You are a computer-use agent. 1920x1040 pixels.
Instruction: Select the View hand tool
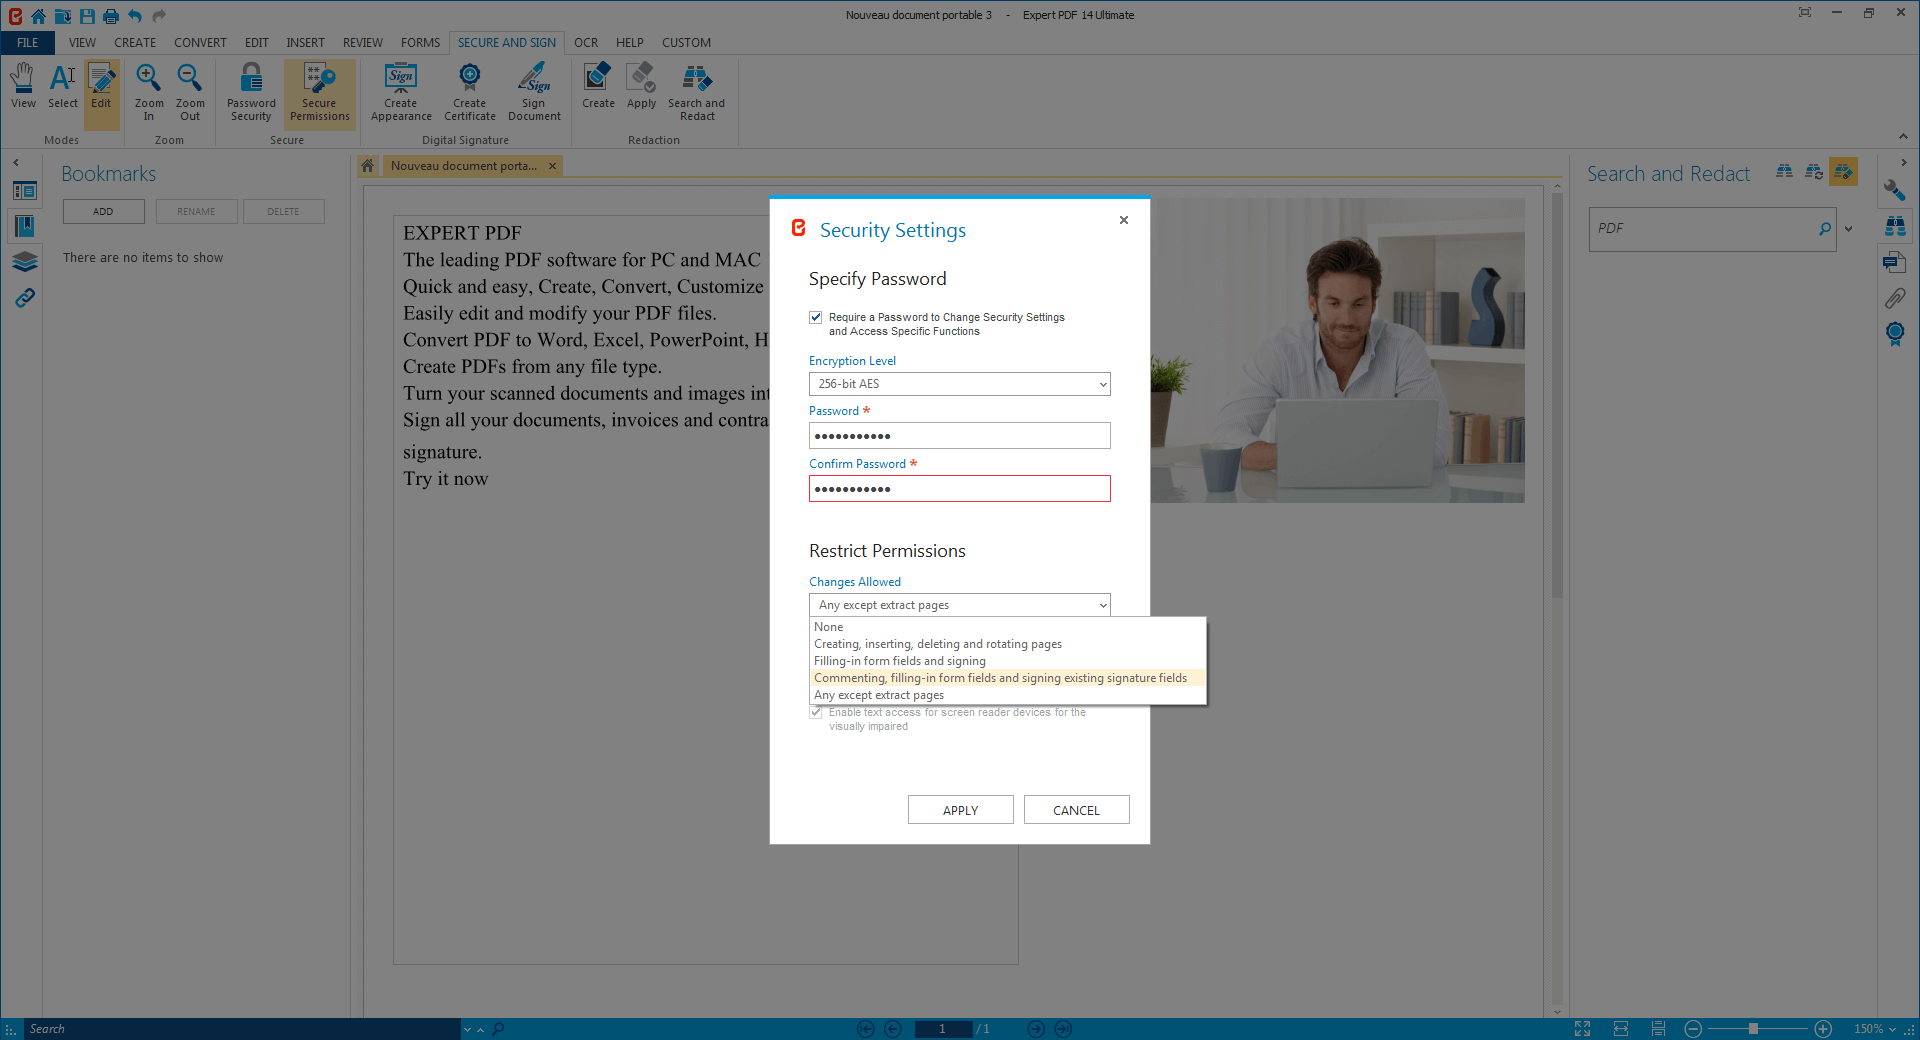point(23,86)
